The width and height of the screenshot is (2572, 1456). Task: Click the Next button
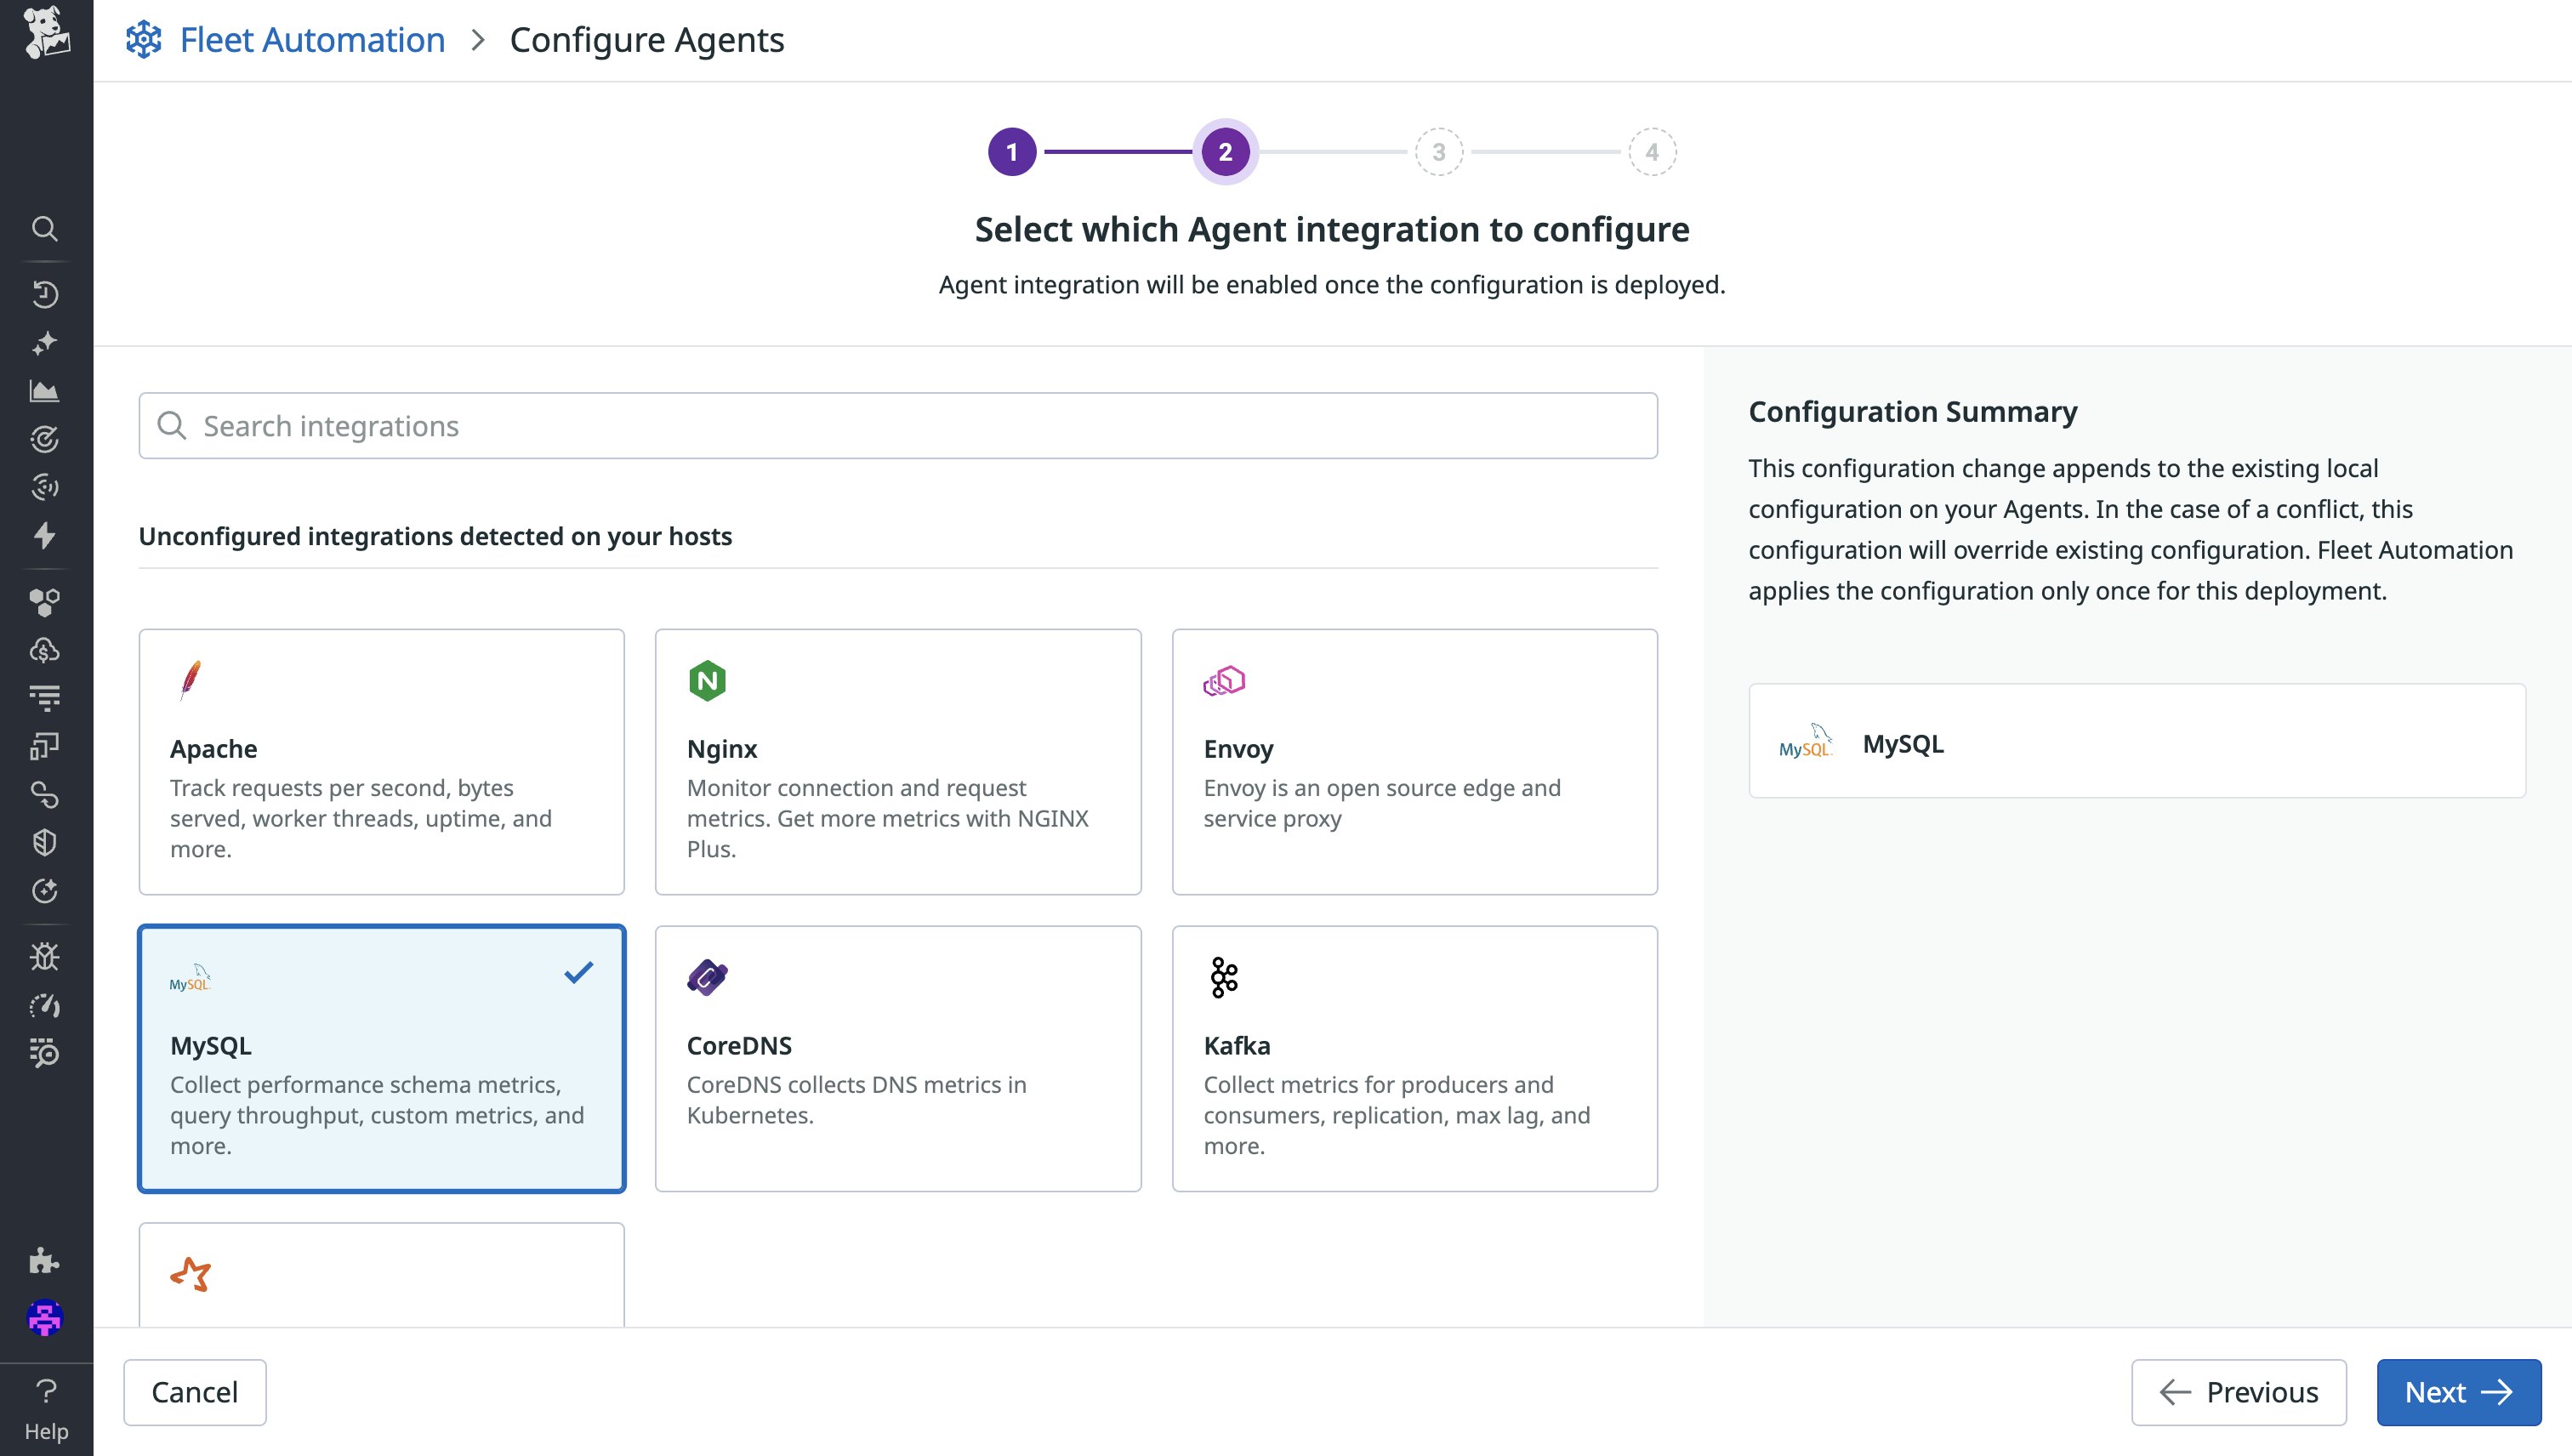tap(2459, 1391)
